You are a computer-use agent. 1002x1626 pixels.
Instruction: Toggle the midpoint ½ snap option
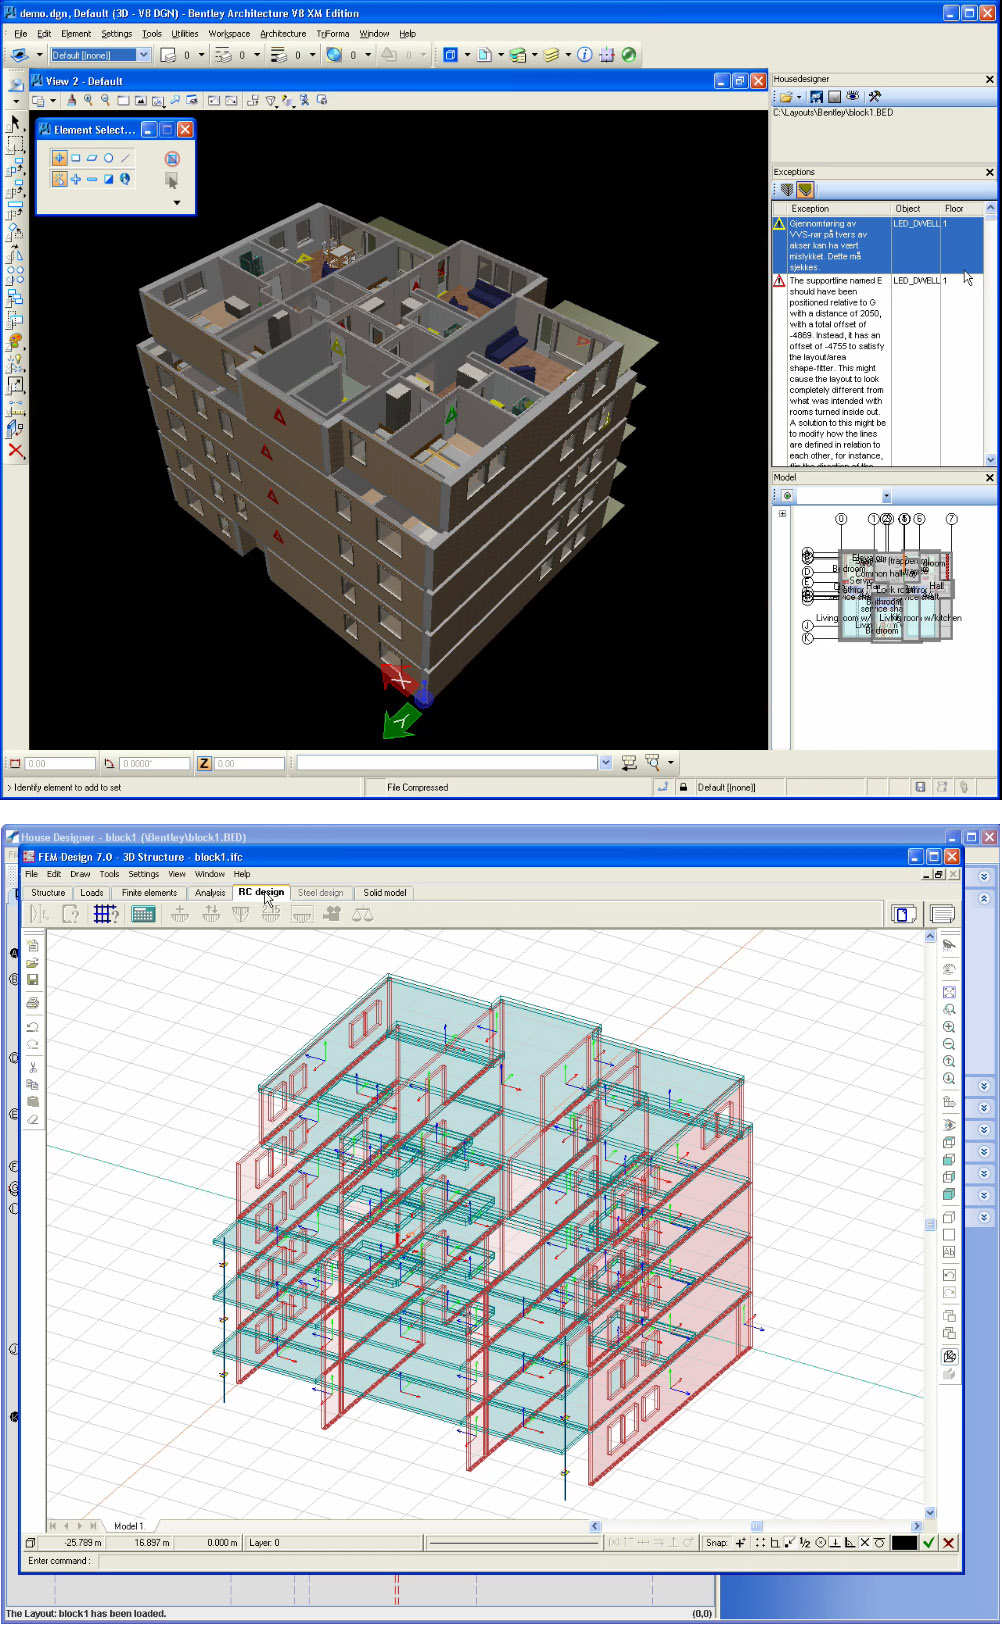805,1543
